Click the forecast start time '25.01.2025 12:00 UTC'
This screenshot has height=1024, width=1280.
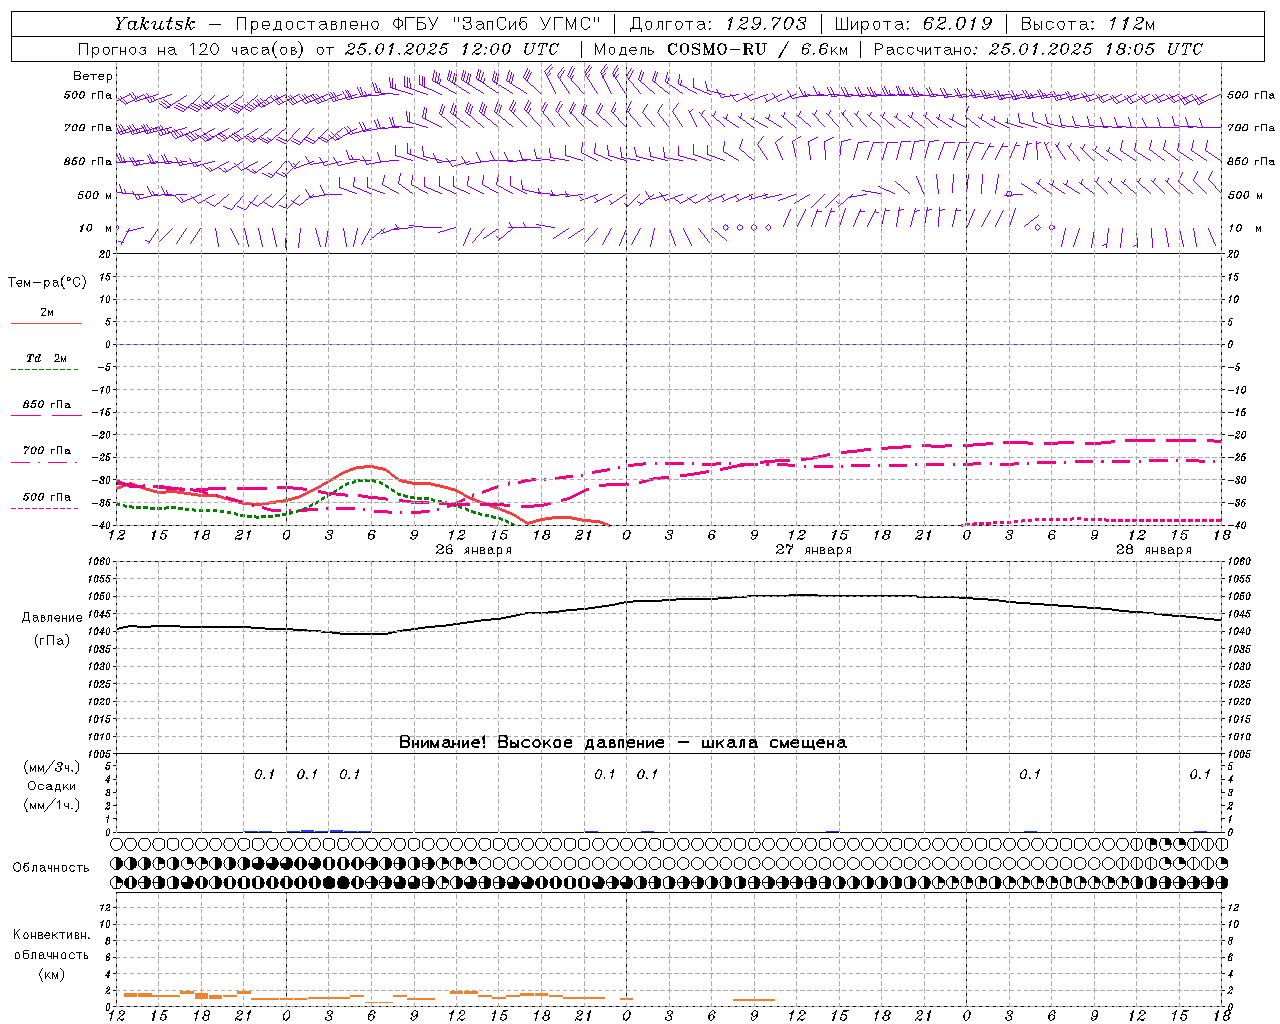452,49
